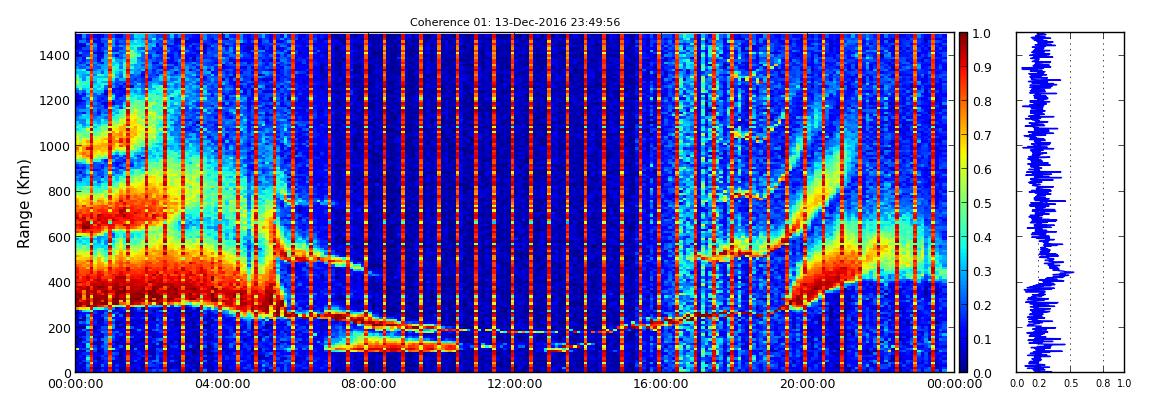
Task: Click the 800 tick label on the range axis
Action: tap(59, 192)
